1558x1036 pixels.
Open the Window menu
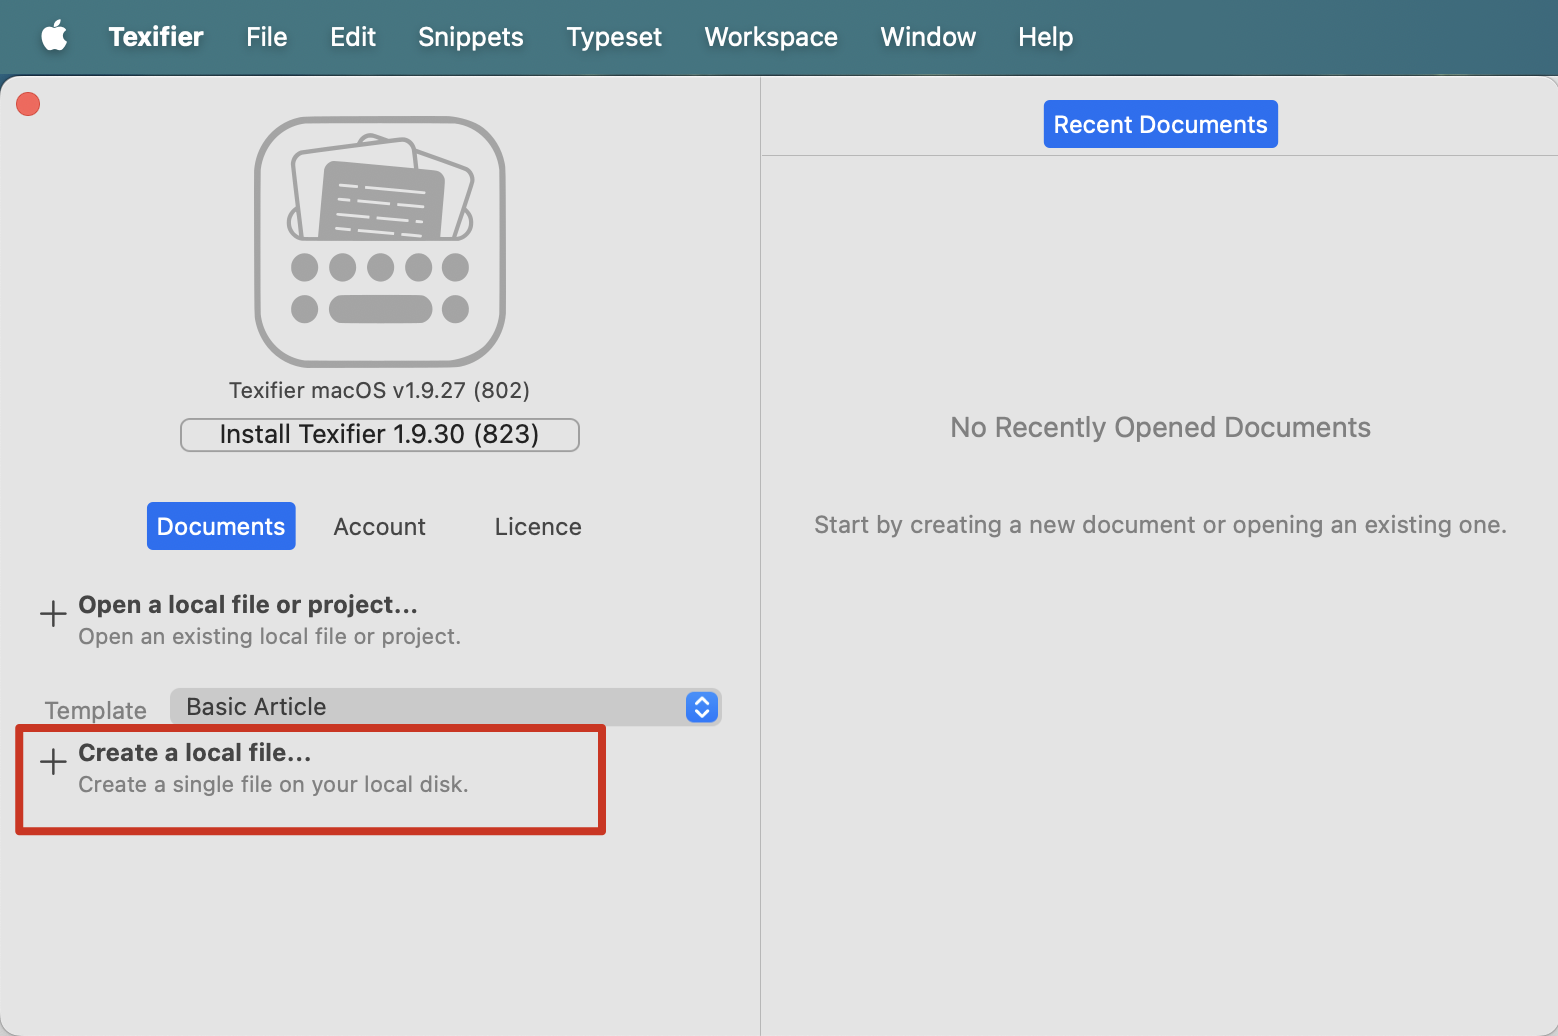pyautogui.click(x=928, y=37)
